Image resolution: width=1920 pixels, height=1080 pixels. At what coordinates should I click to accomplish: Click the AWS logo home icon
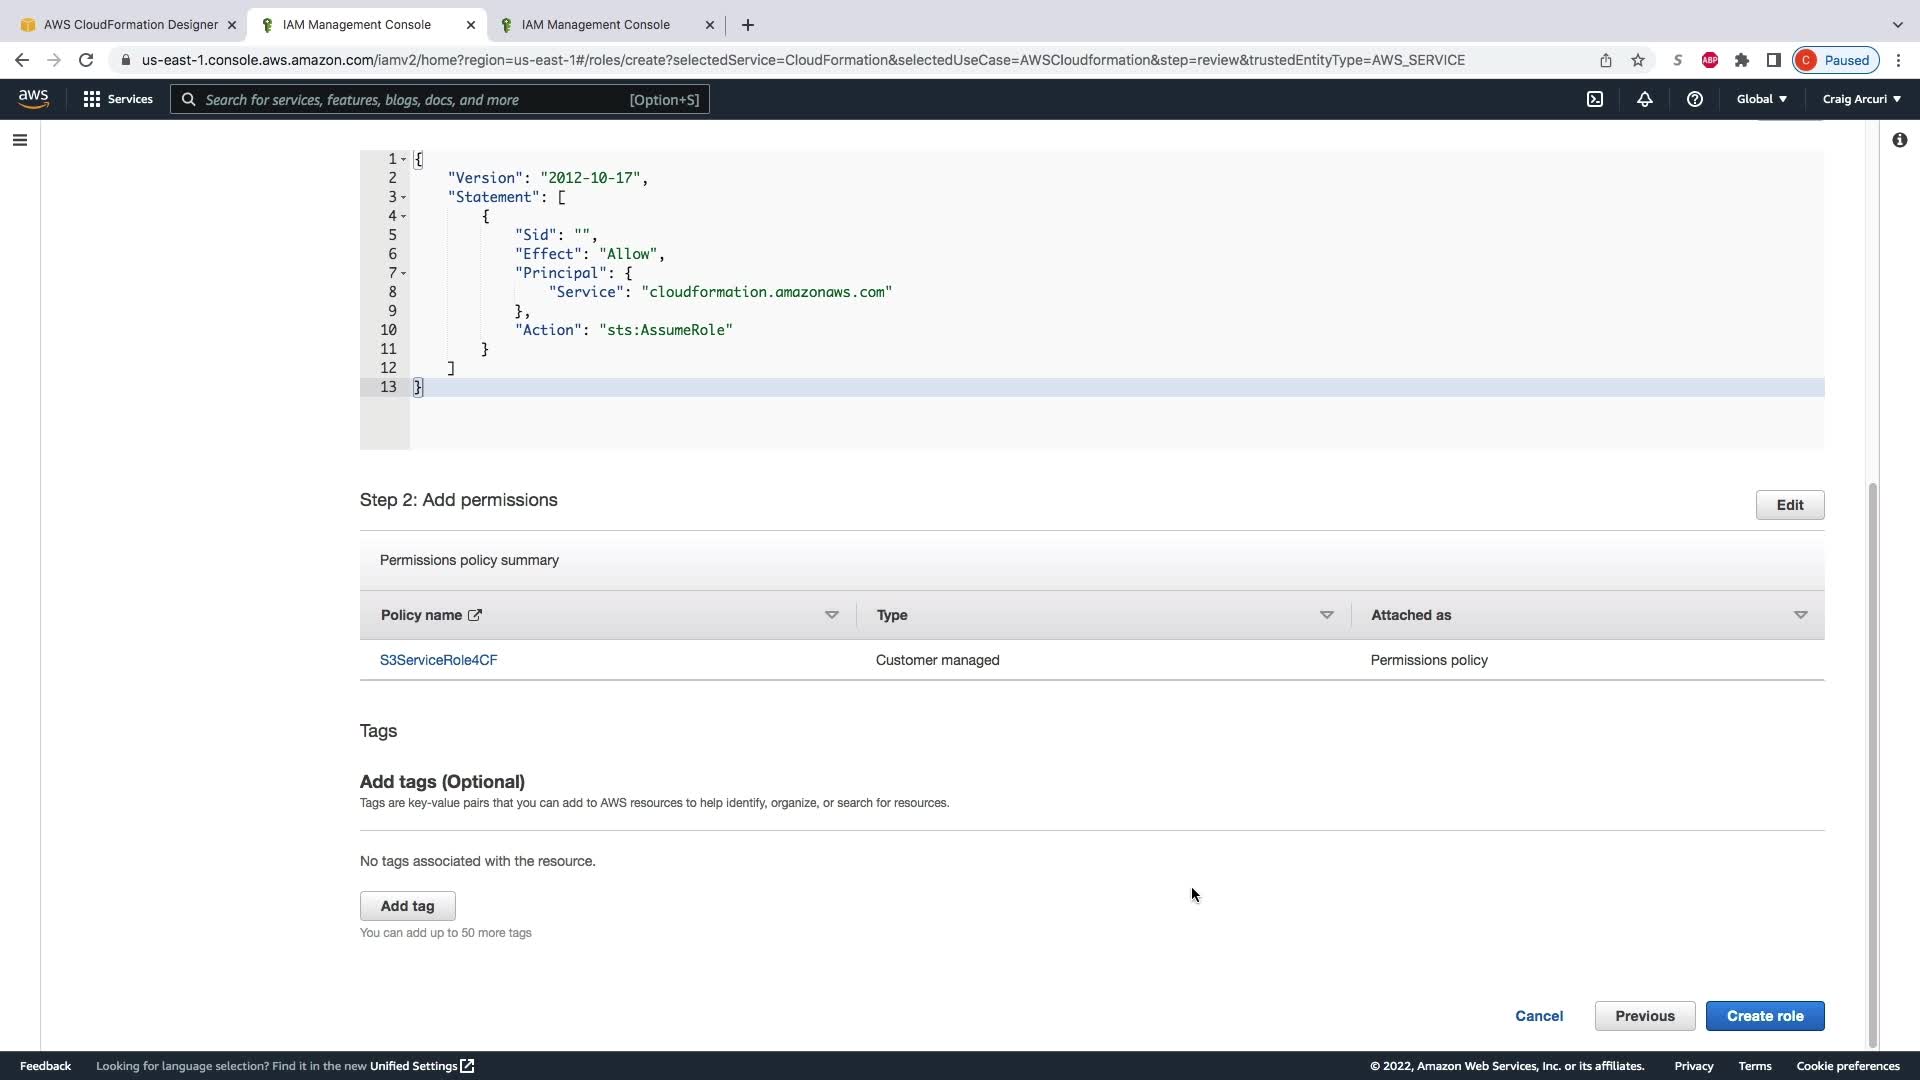33,98
